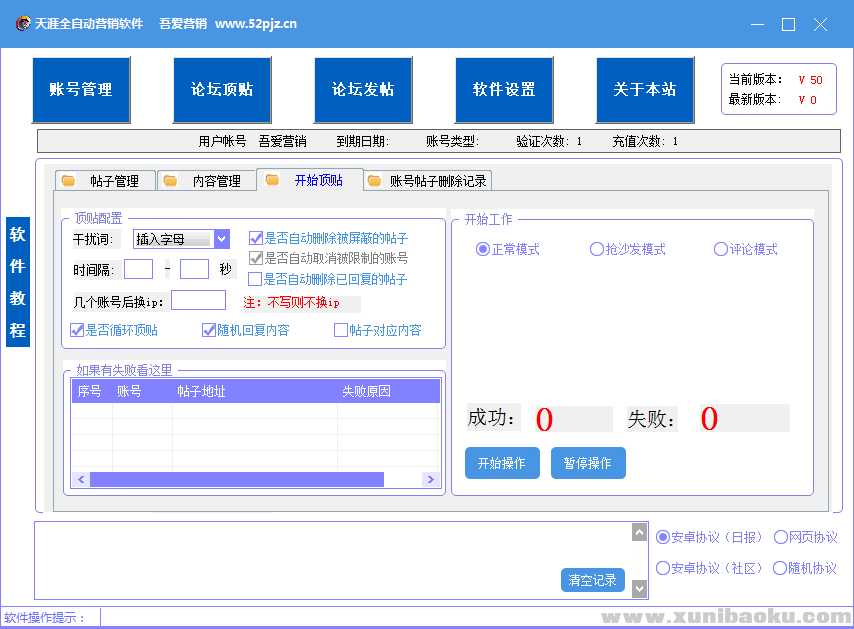Click right arrow of failure table scrollbar
Viewport: 854px width, 629px height.
(431, 480)
